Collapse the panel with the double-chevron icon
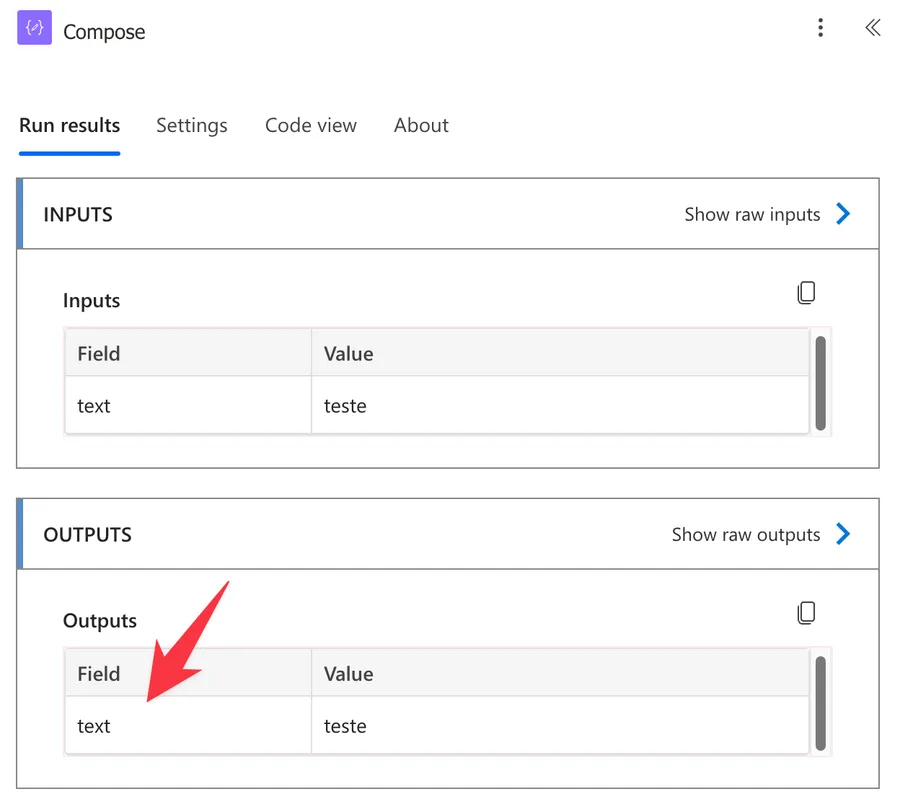 [872, 28]
